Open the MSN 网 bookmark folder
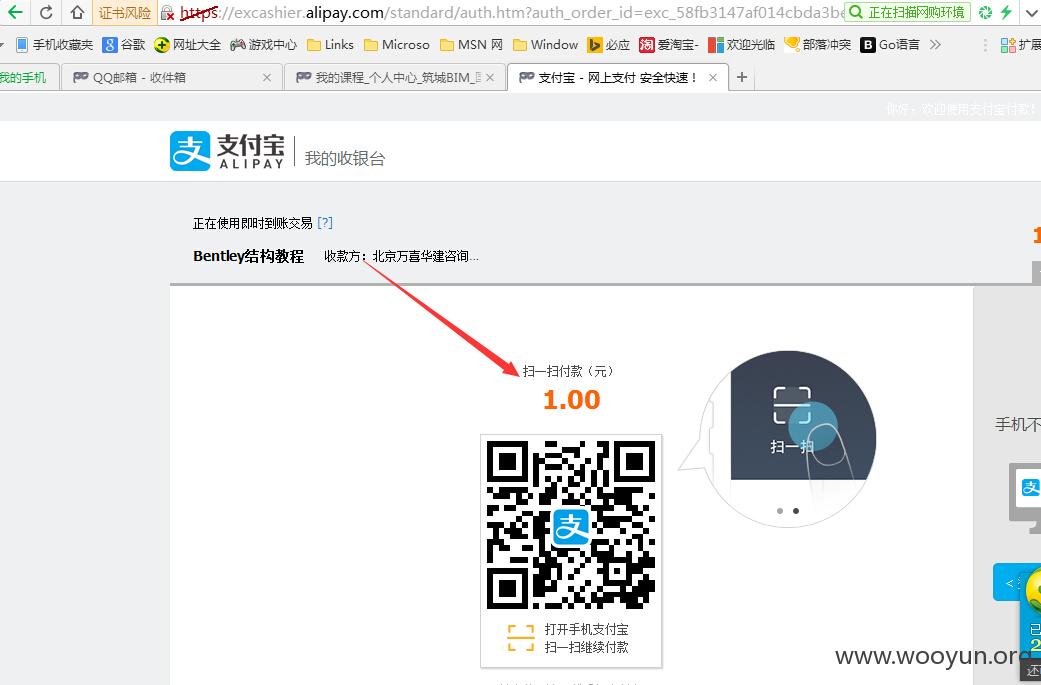The width and height of the screenshot is (1041, 685). 471,44
